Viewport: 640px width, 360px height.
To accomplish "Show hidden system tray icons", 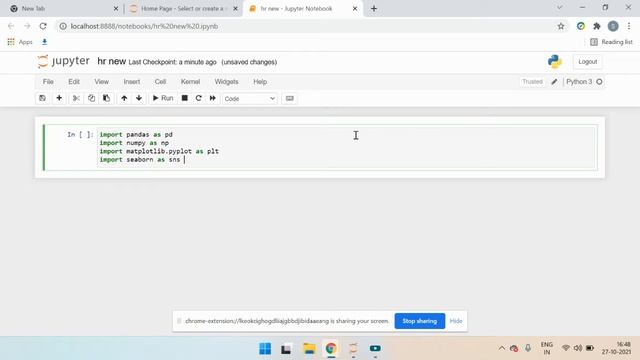I will tap(502, 348).
